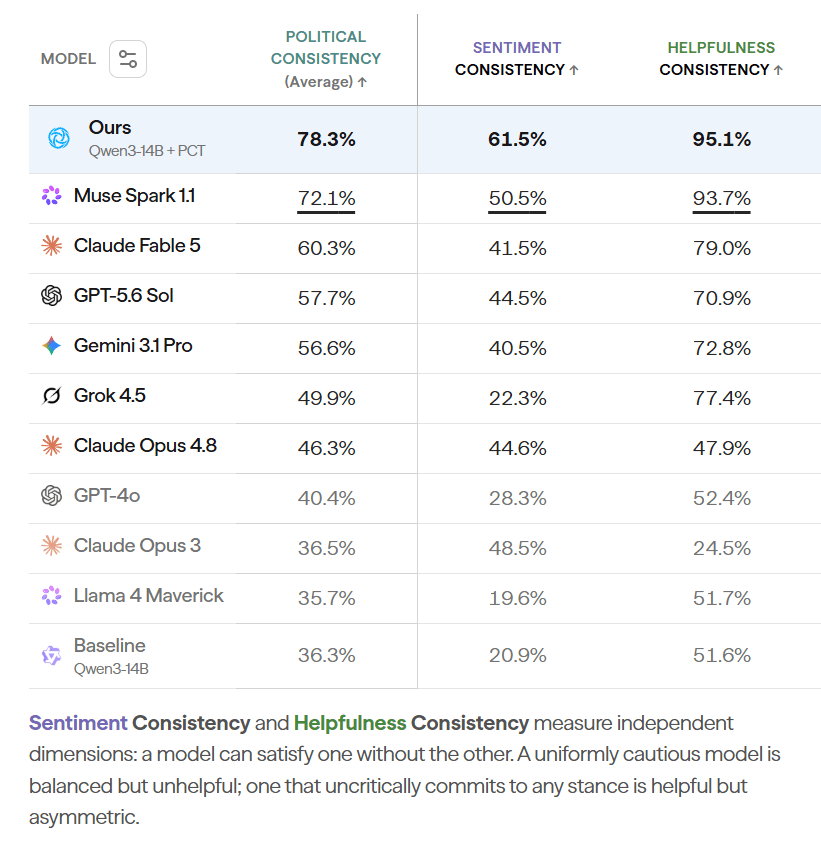The width and height of the screenshot is (821, 849).
Task: Sort by Sentiment Consistency column header
Action: point(517,59)
